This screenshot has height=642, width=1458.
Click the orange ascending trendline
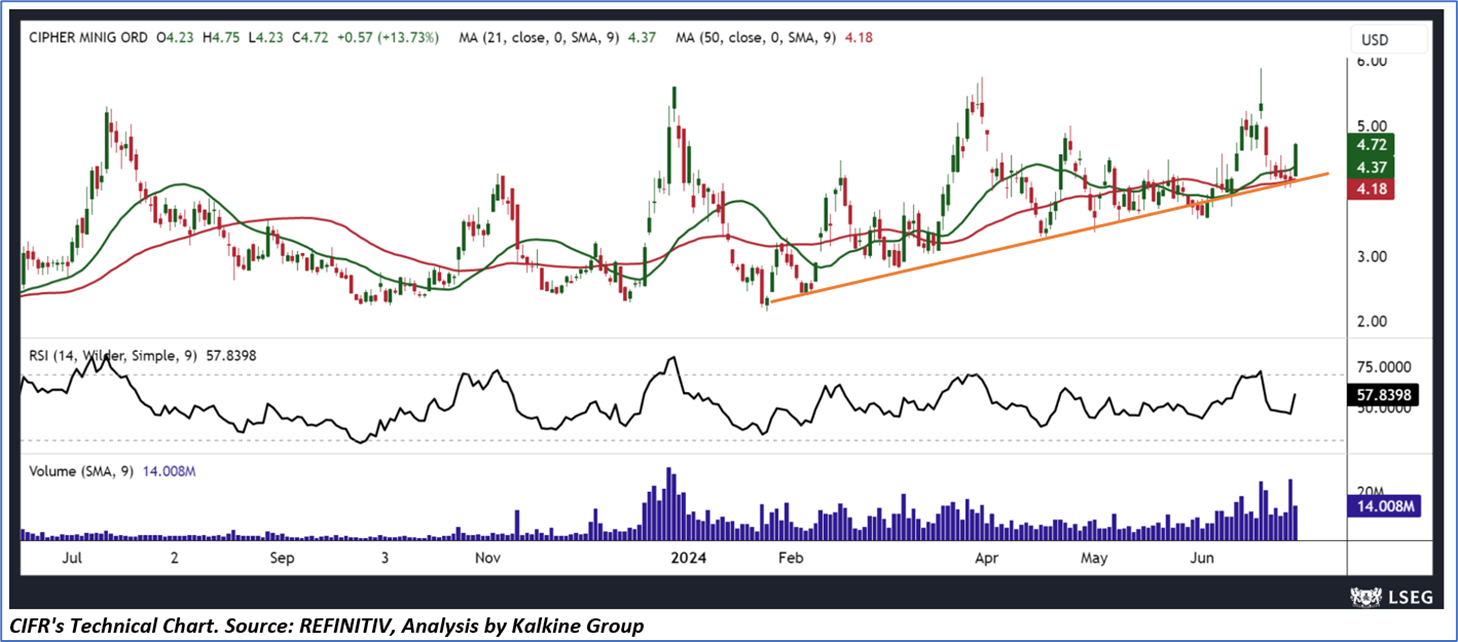(1048, 238)
